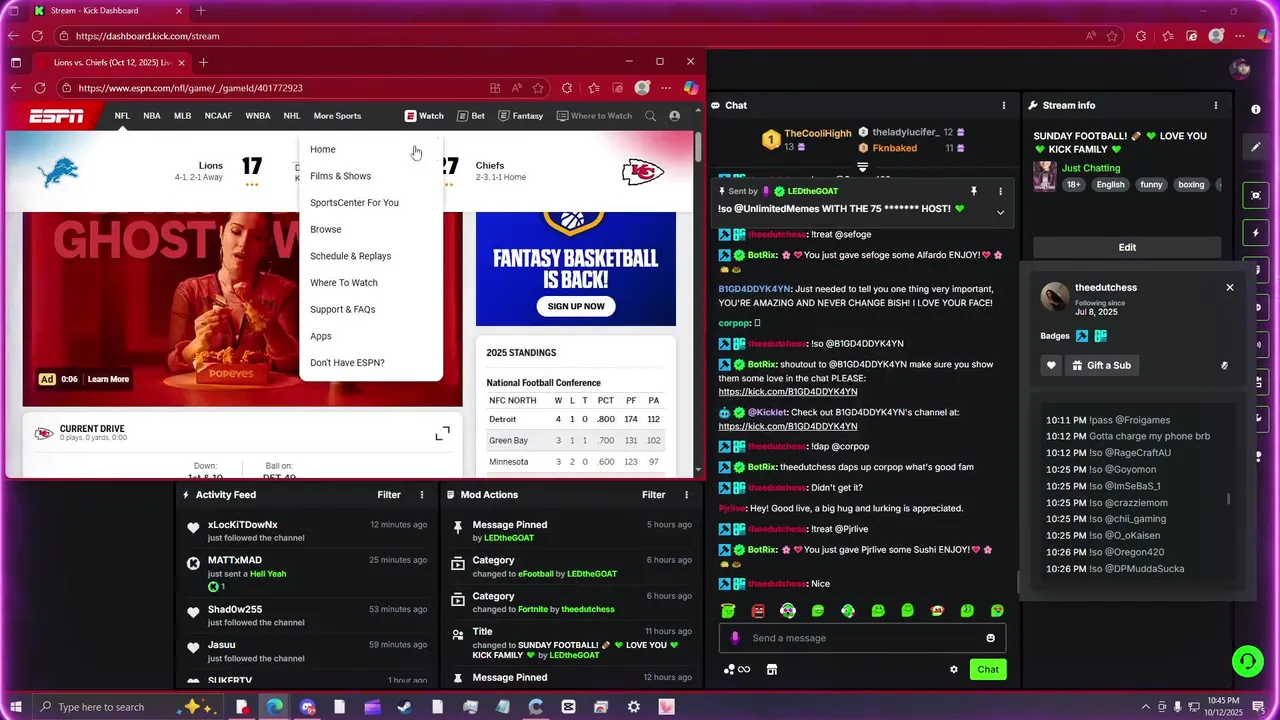The height and width of the screenshot is (720, 1280).
Task: Open extensions puzzle icon in ESPN window
Action: click(x=567, y=88)
